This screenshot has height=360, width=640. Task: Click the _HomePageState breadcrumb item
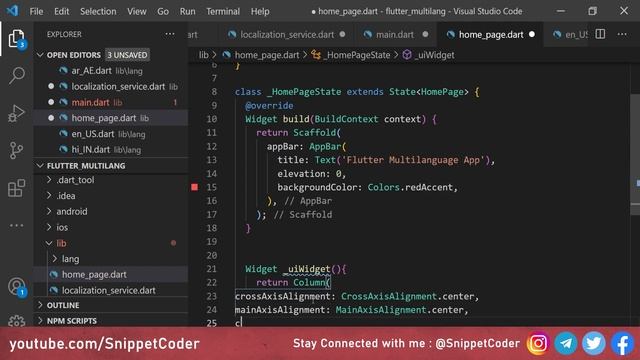351,55
